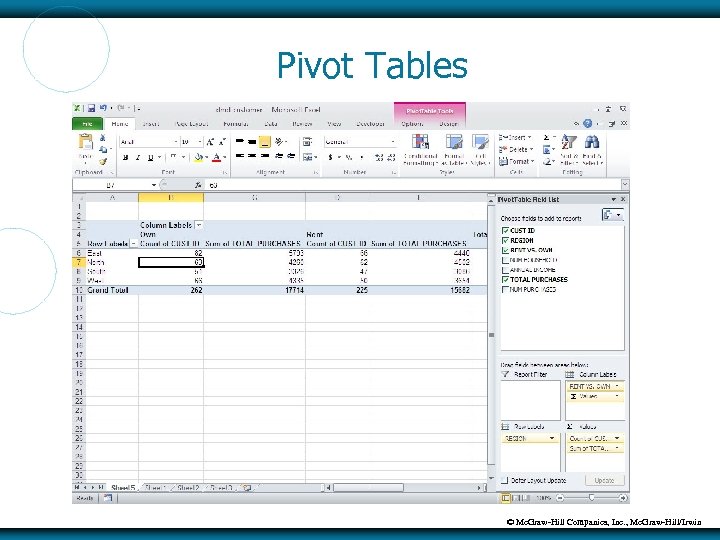This screenshot has height=540, width=720.
Task: Open REGION field dropdown in Row Labels area
Action: click(551, 439)
